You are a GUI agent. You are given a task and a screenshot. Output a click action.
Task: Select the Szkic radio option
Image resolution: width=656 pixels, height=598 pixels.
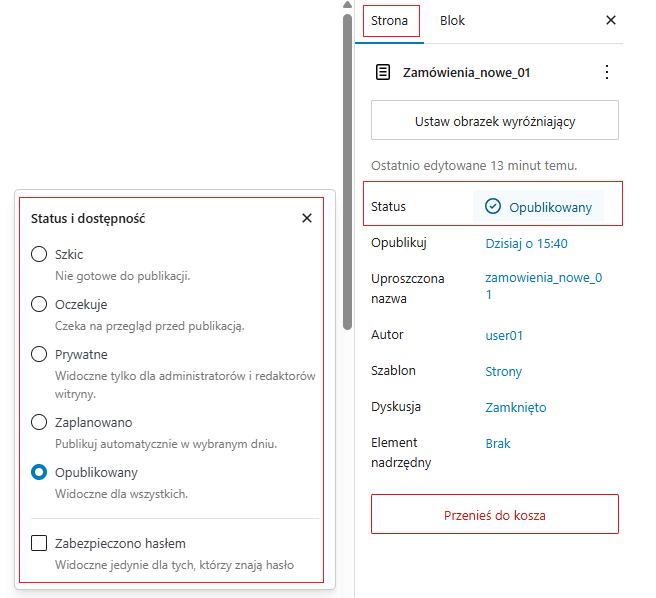point(39,255)
